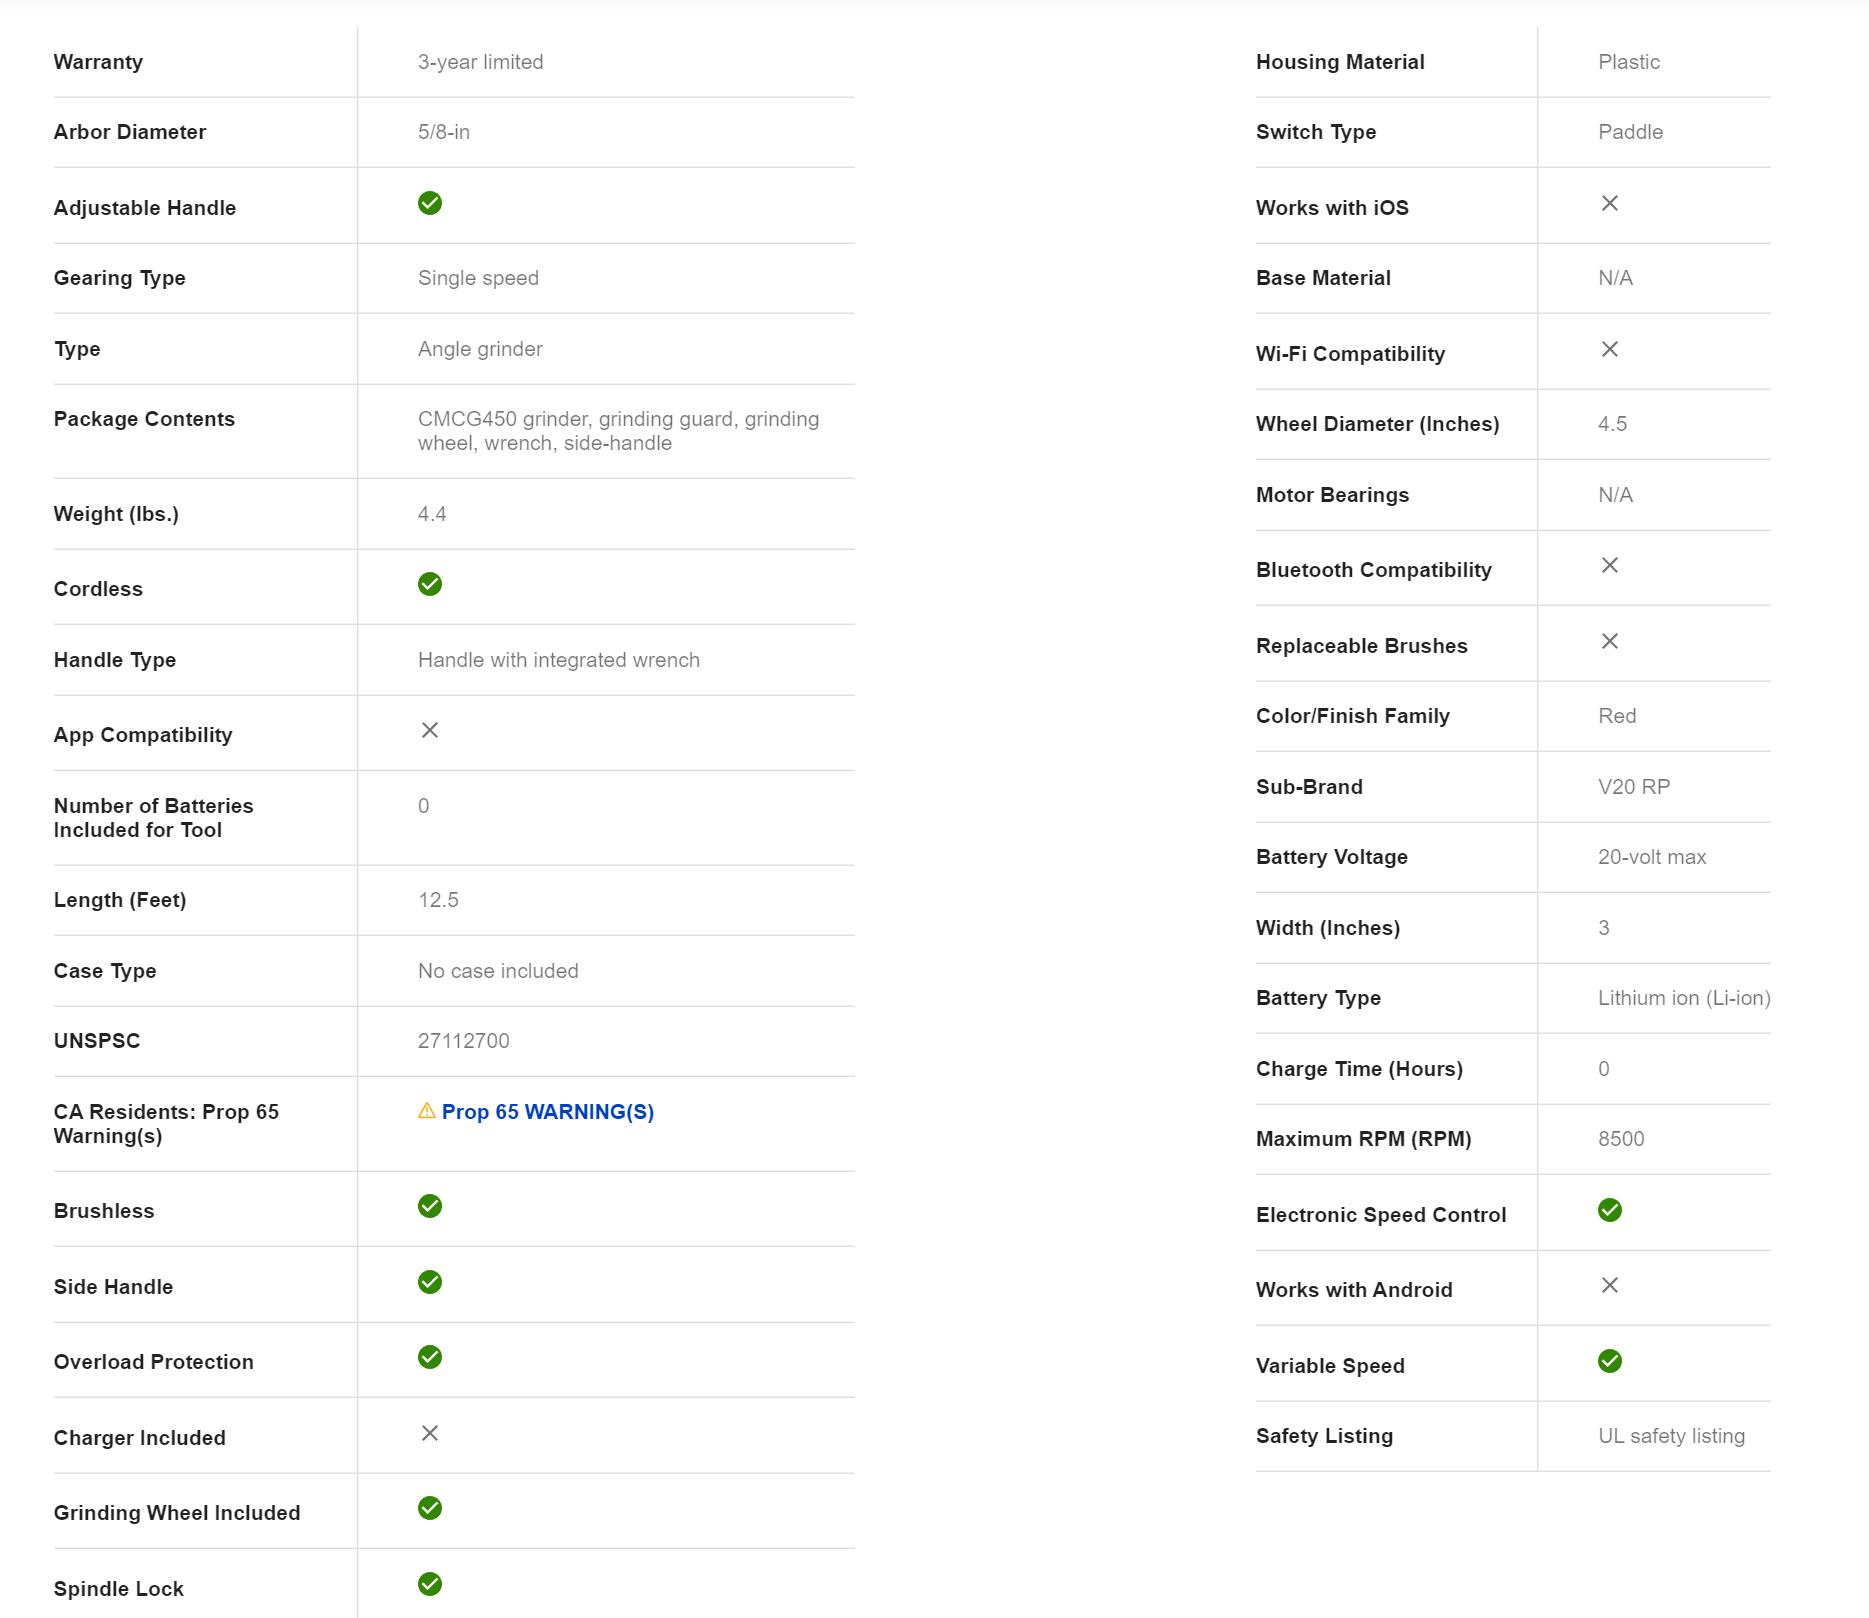Click the X icon for App Compatibility

[430, 731]
